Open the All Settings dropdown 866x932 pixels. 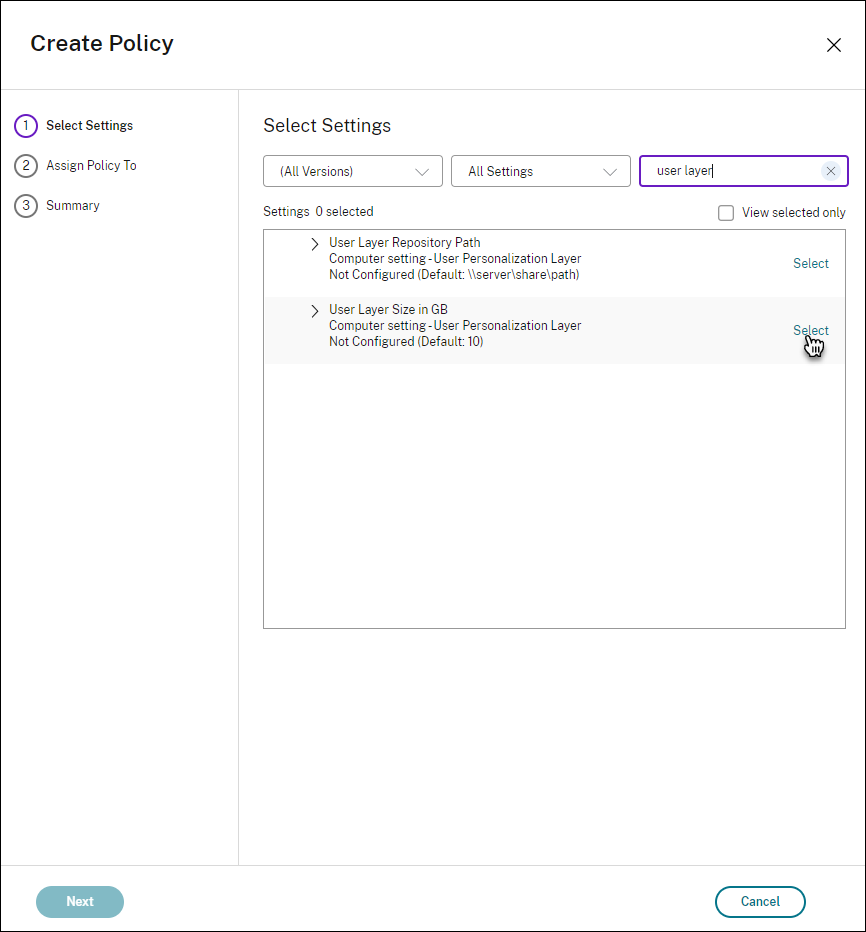coord(540,171)
